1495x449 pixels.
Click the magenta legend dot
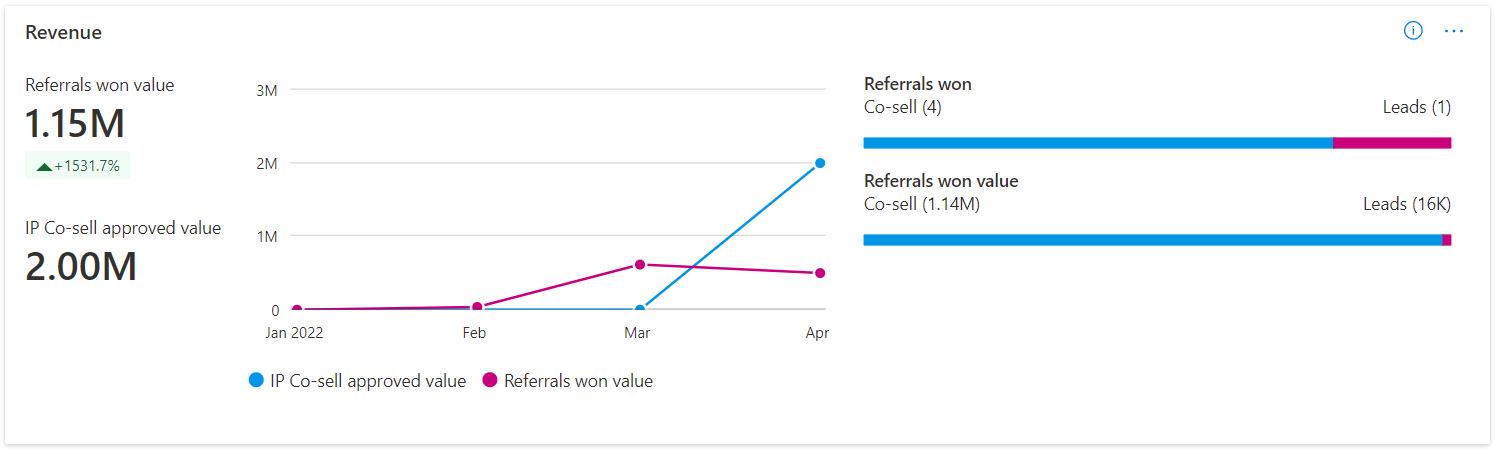(x=490, y=381)
